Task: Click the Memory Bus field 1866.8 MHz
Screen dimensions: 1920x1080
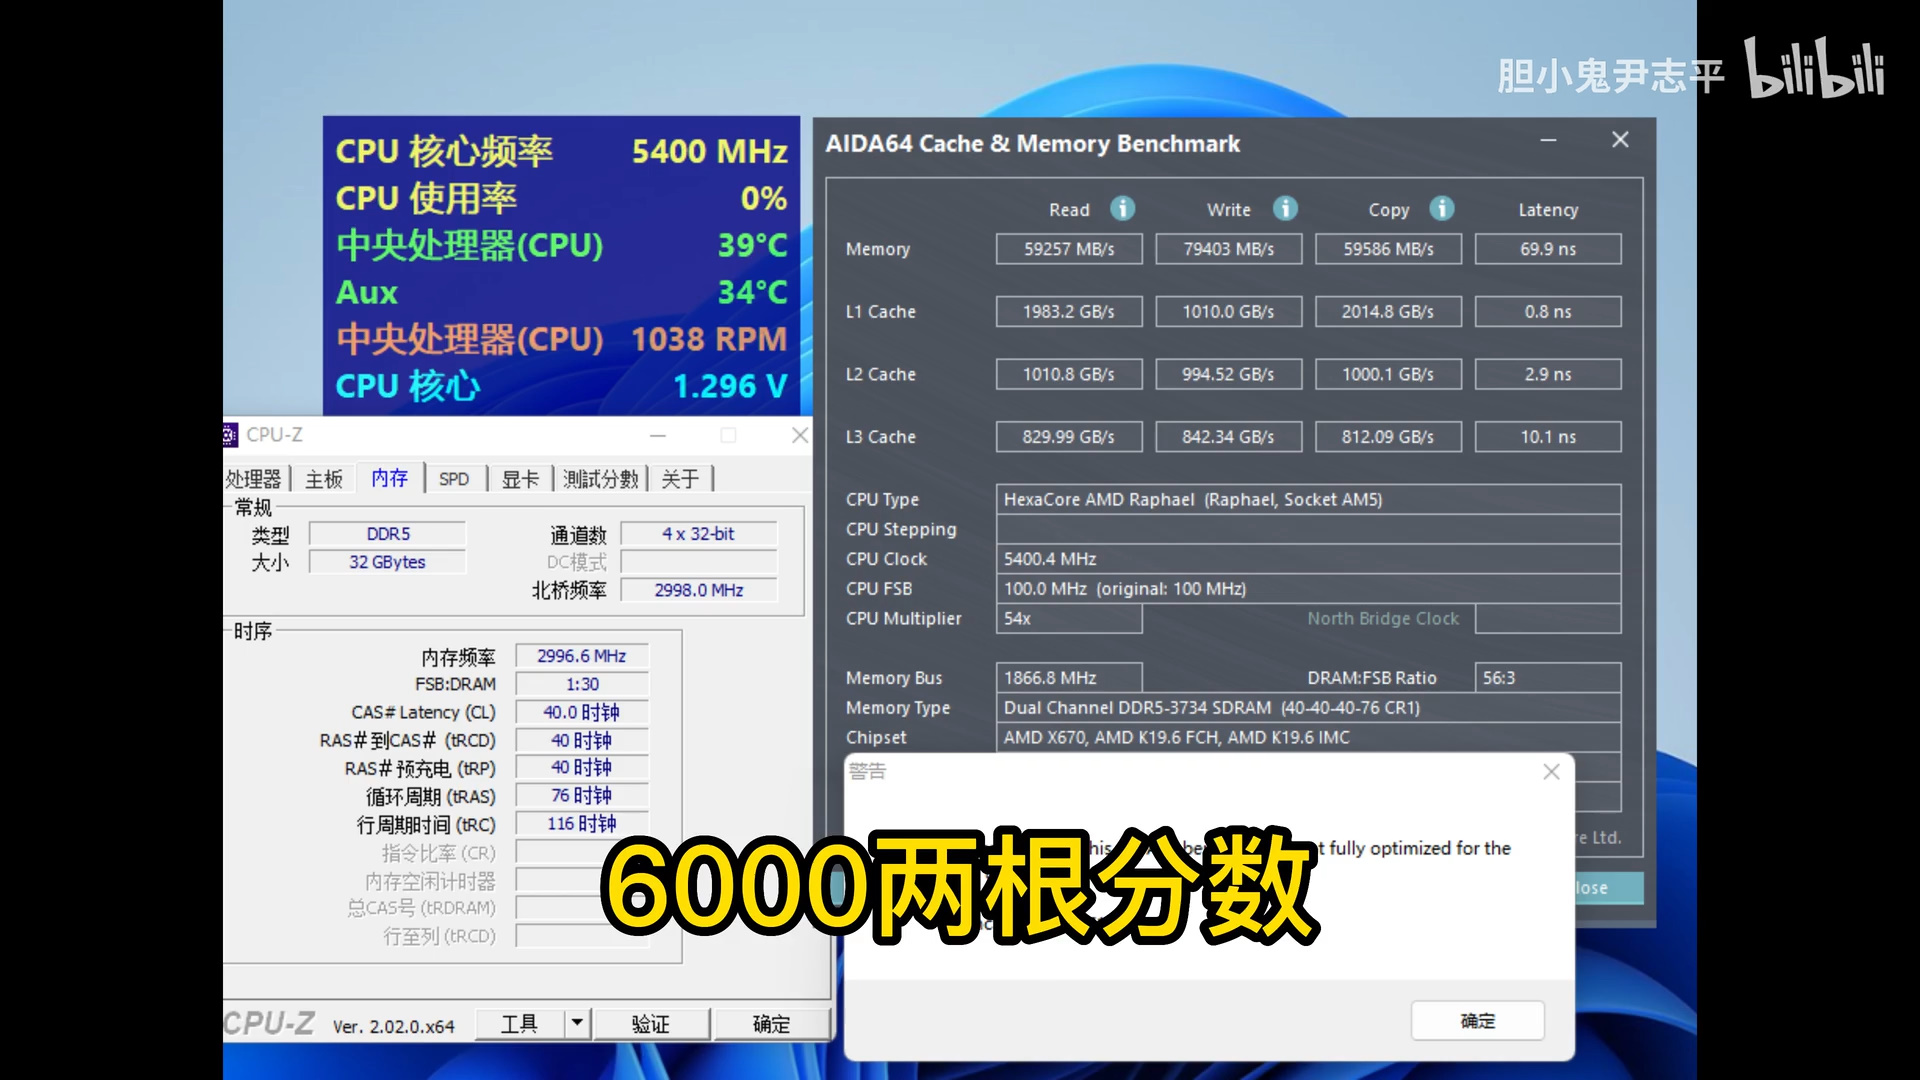Action: click(x=1069, y=677)
